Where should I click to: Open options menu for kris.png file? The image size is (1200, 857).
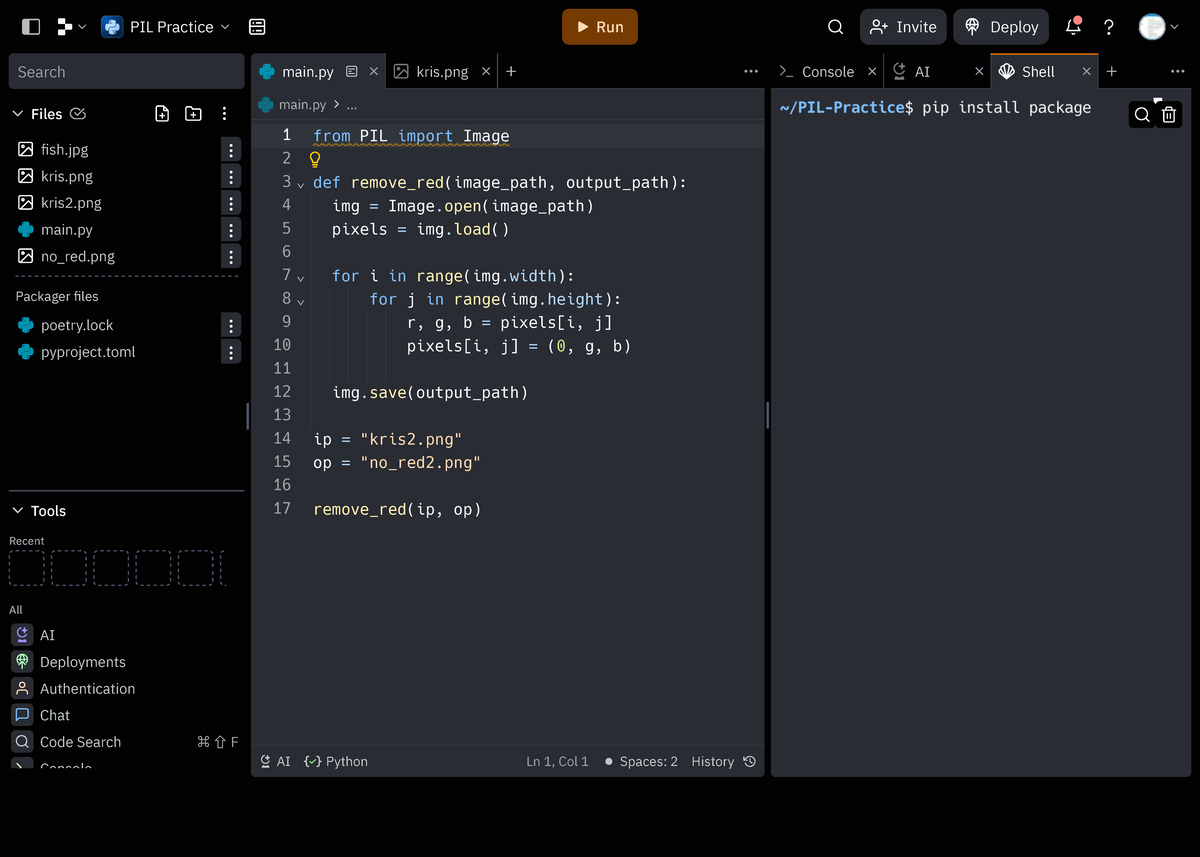click(x=231, y=177)
